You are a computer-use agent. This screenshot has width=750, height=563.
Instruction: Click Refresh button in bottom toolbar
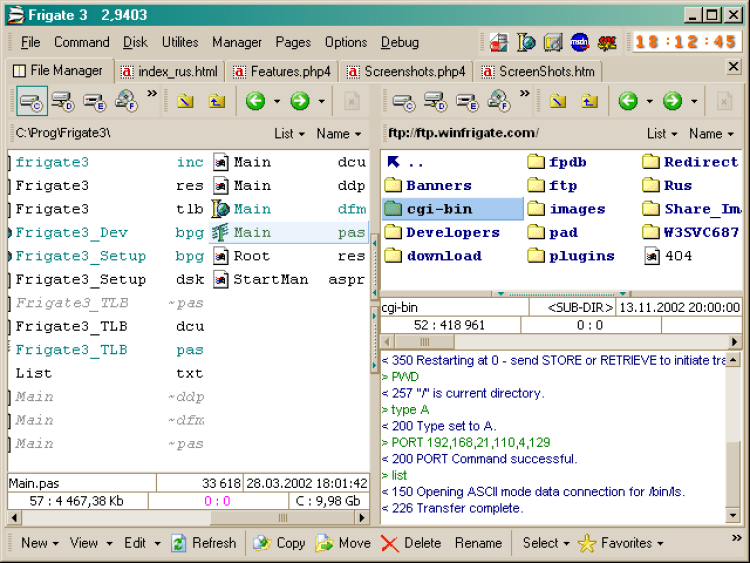204,543
